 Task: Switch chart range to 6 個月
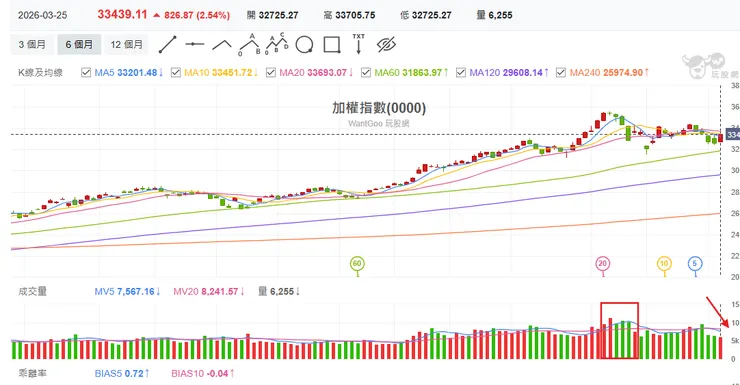tap(79, 44)
